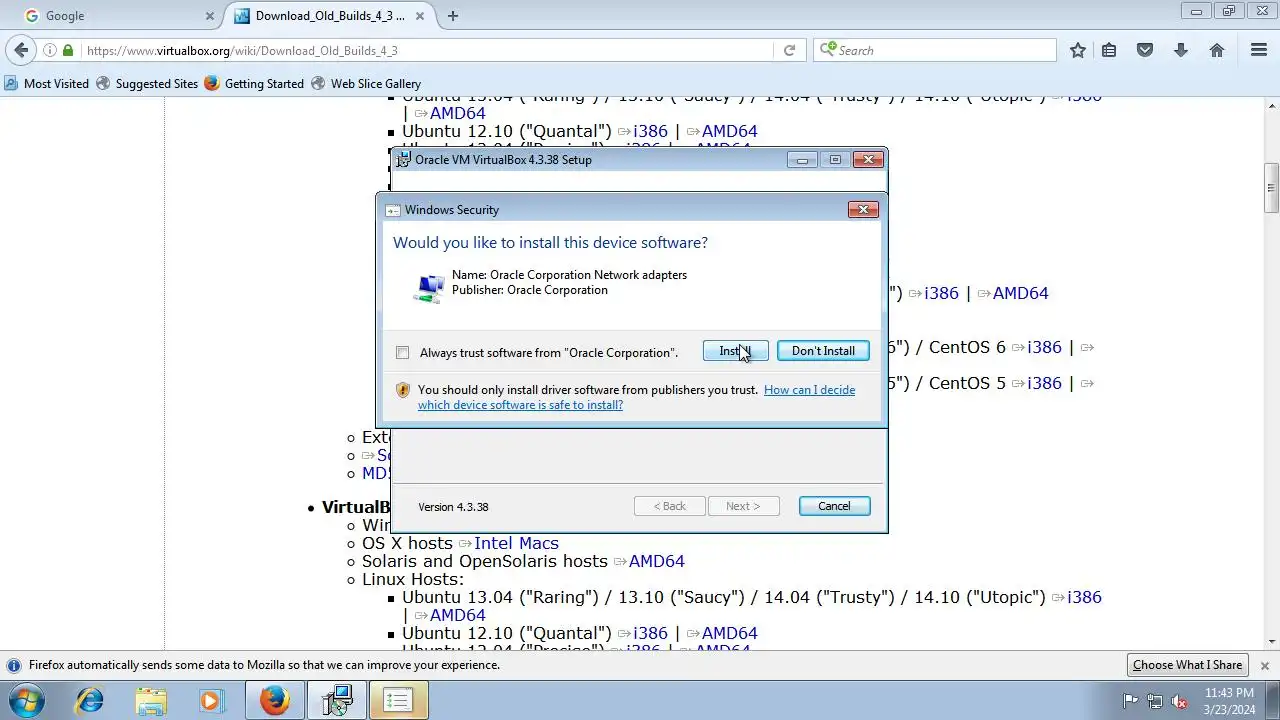Image resolution: width=1280 pixels, height=720 pixels.
Task: Click the search engine icon in search box
Action: pos(828,50)
